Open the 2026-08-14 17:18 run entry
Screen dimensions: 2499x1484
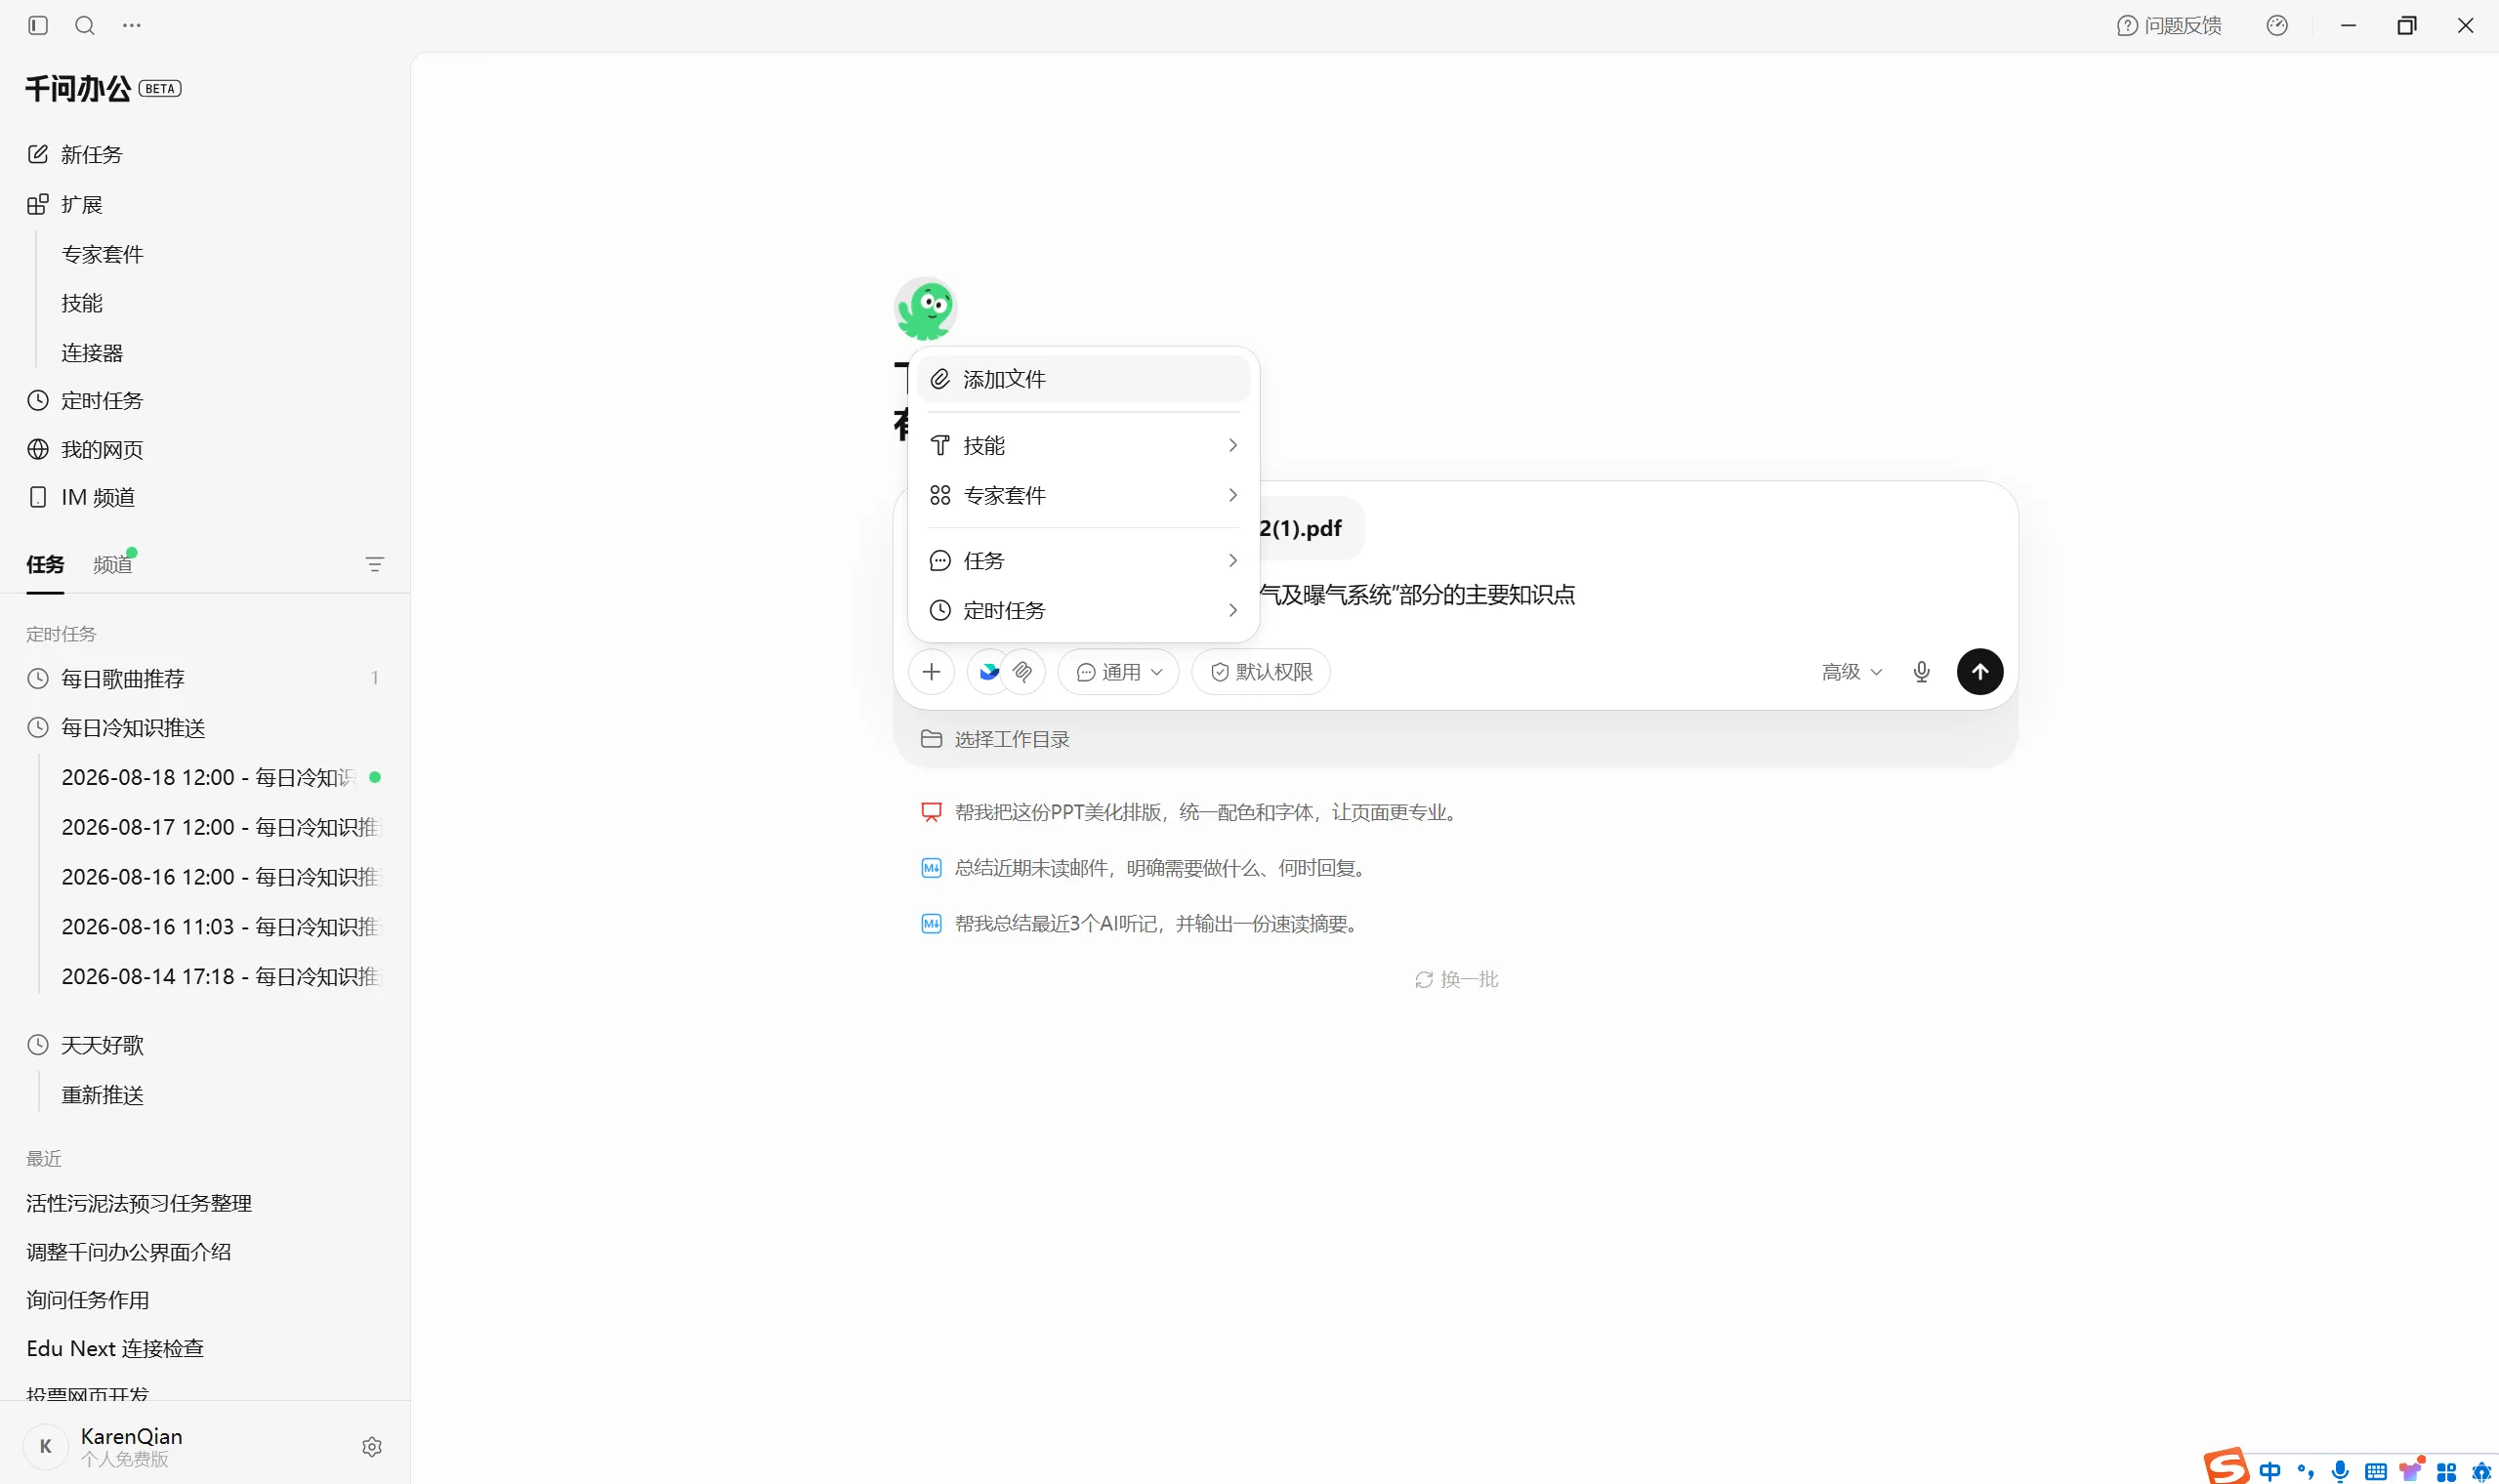(x=220, y=976)
